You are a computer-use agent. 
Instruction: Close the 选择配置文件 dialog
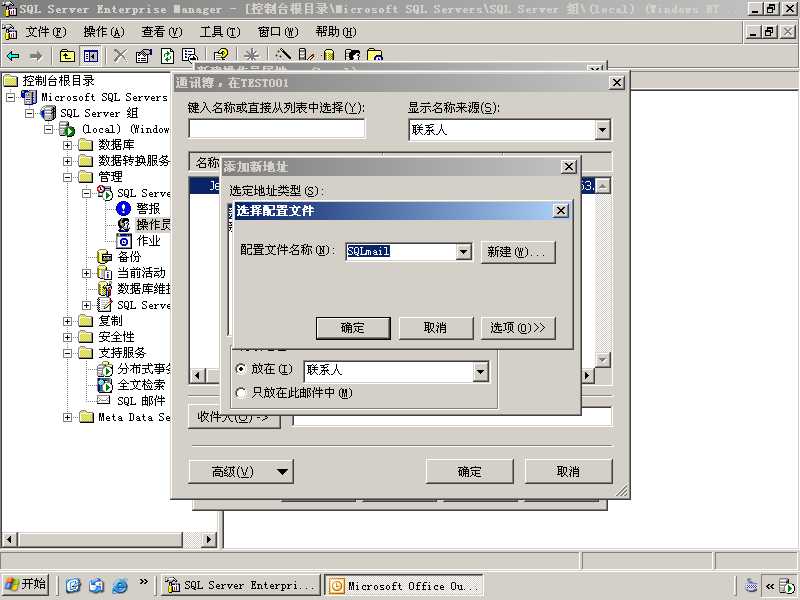[x=561, y=211]
